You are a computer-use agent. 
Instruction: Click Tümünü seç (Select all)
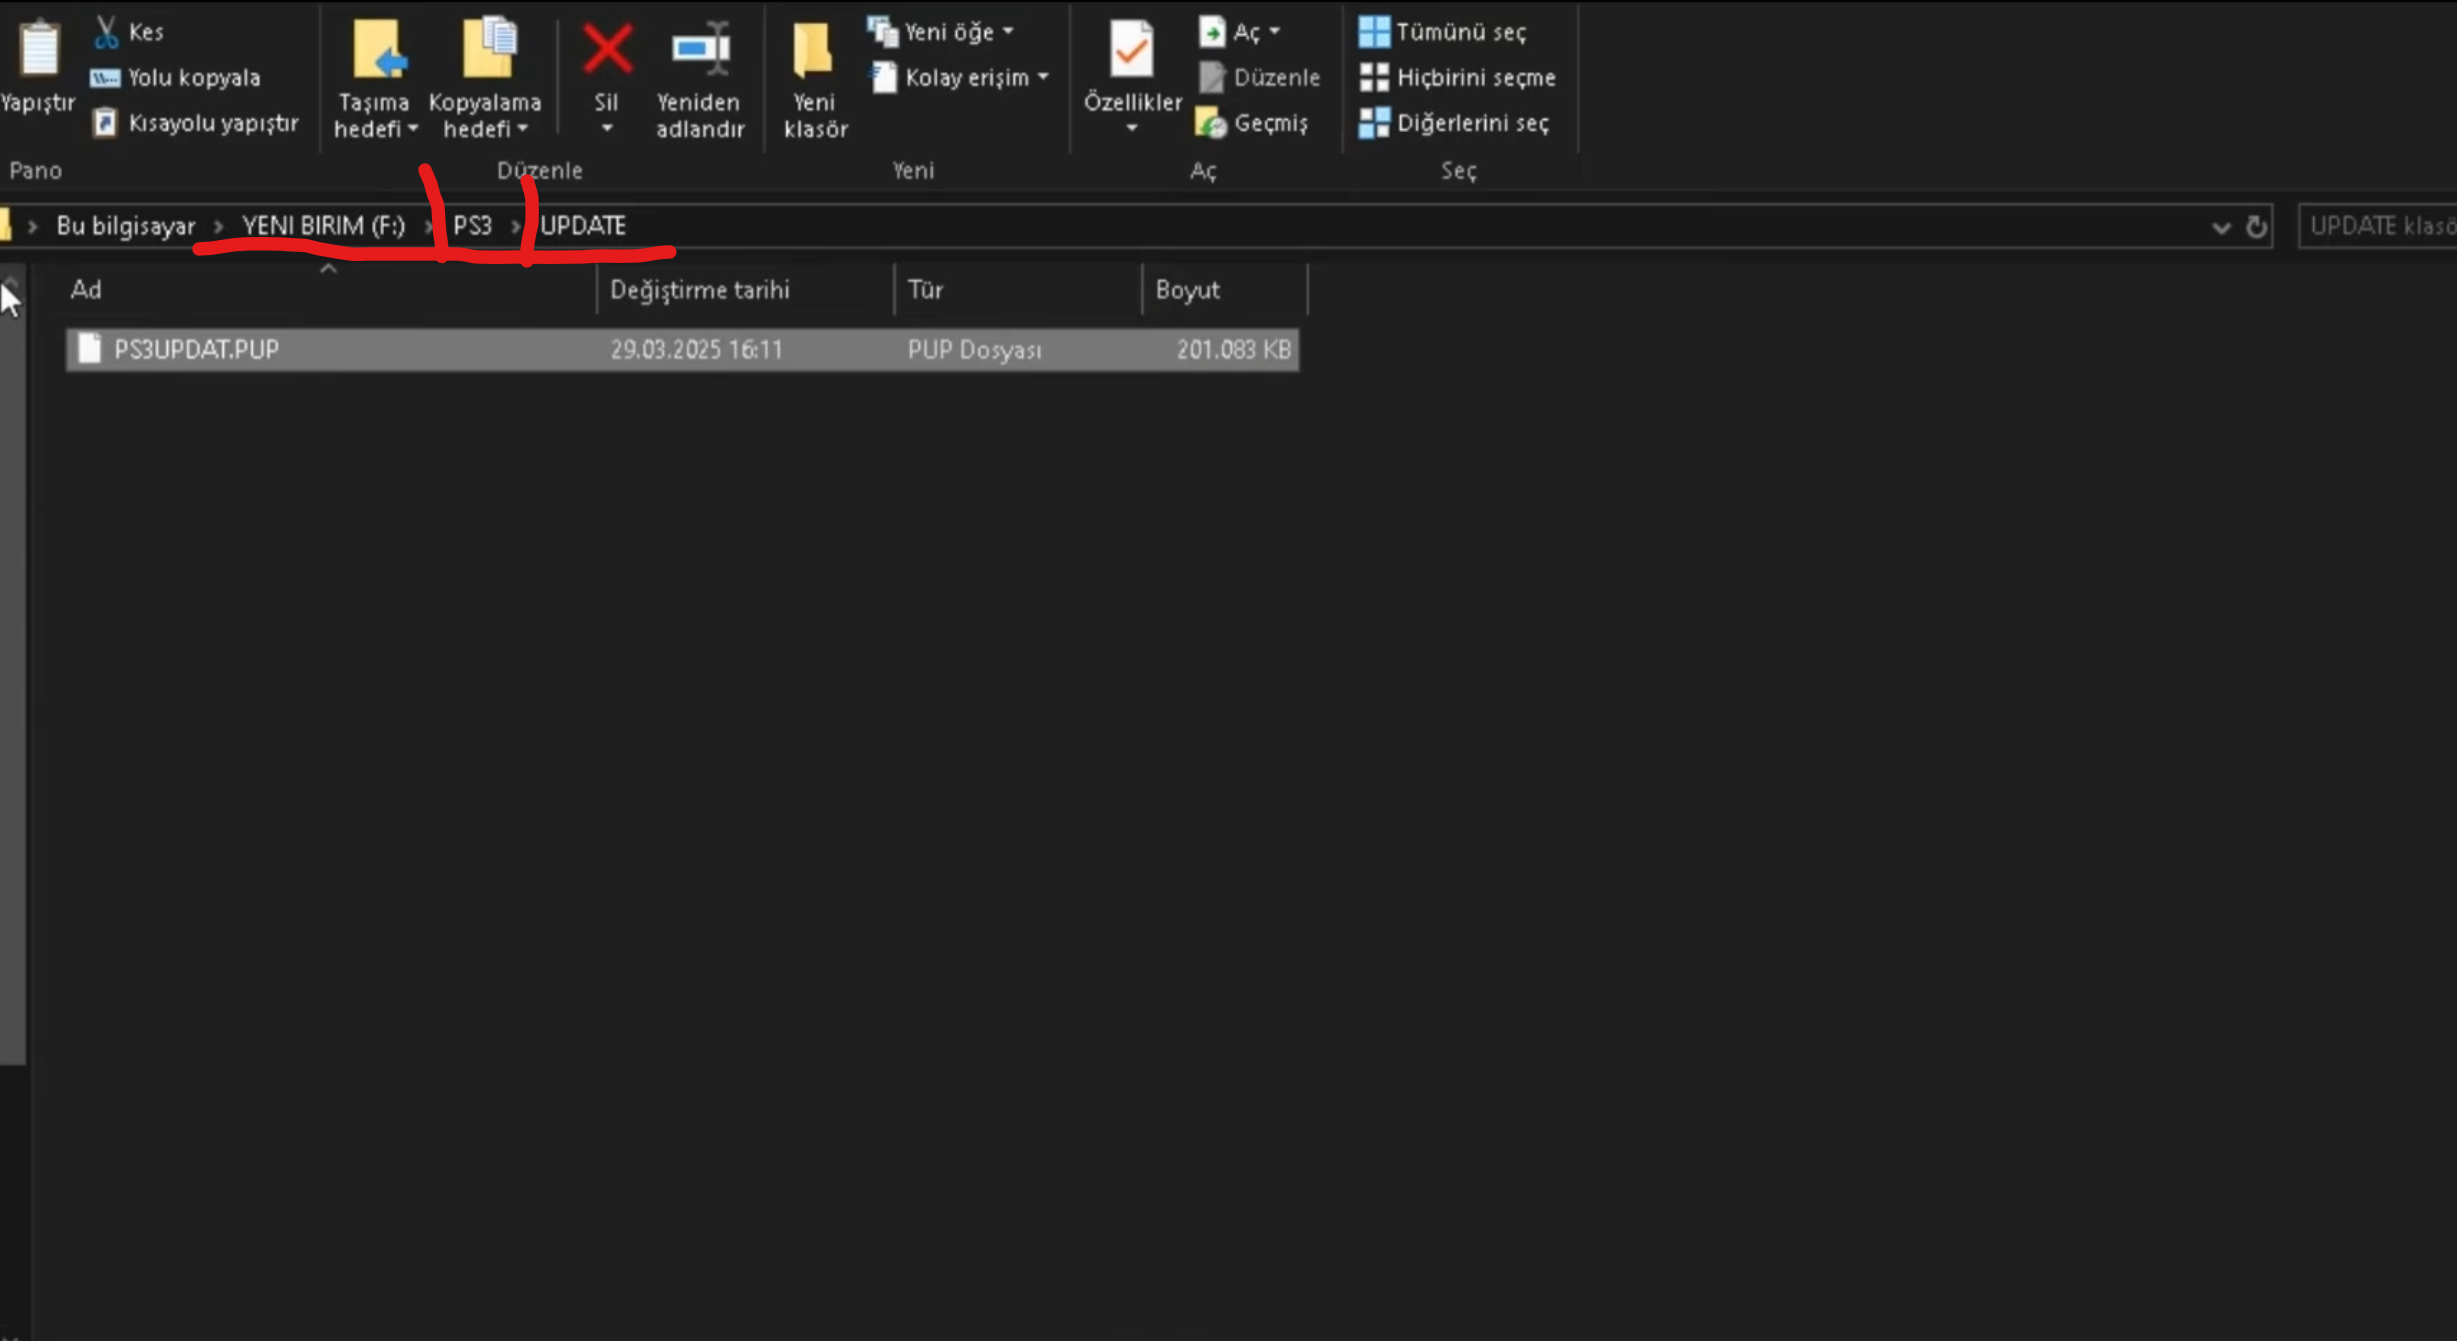coord(1459,32)
